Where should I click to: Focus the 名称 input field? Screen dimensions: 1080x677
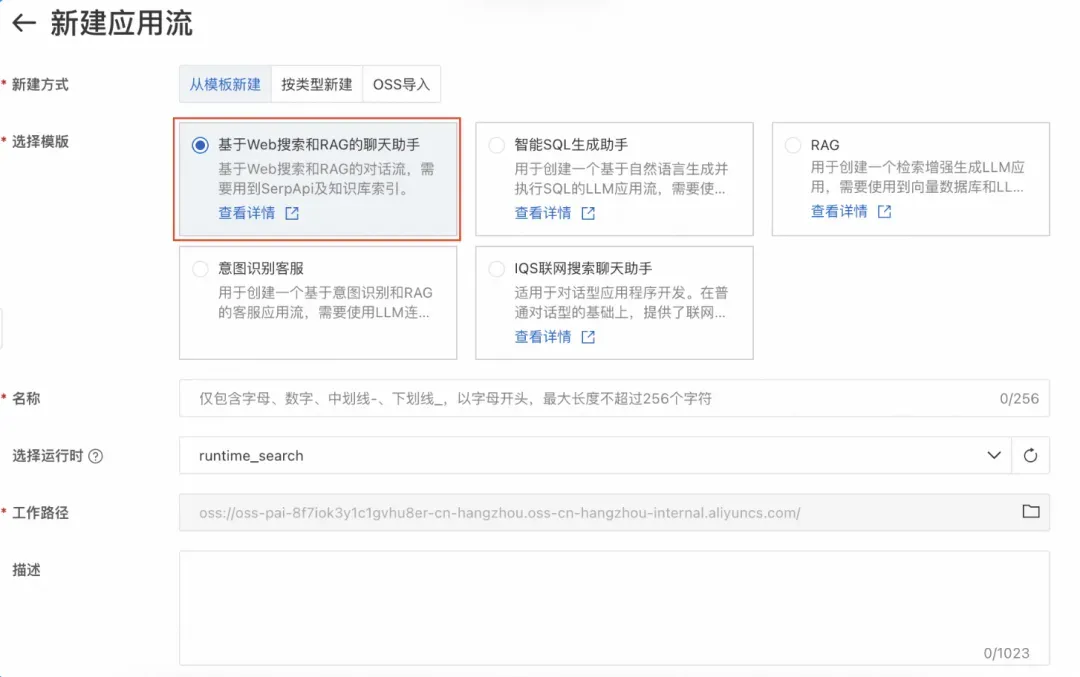click(614, 398)
